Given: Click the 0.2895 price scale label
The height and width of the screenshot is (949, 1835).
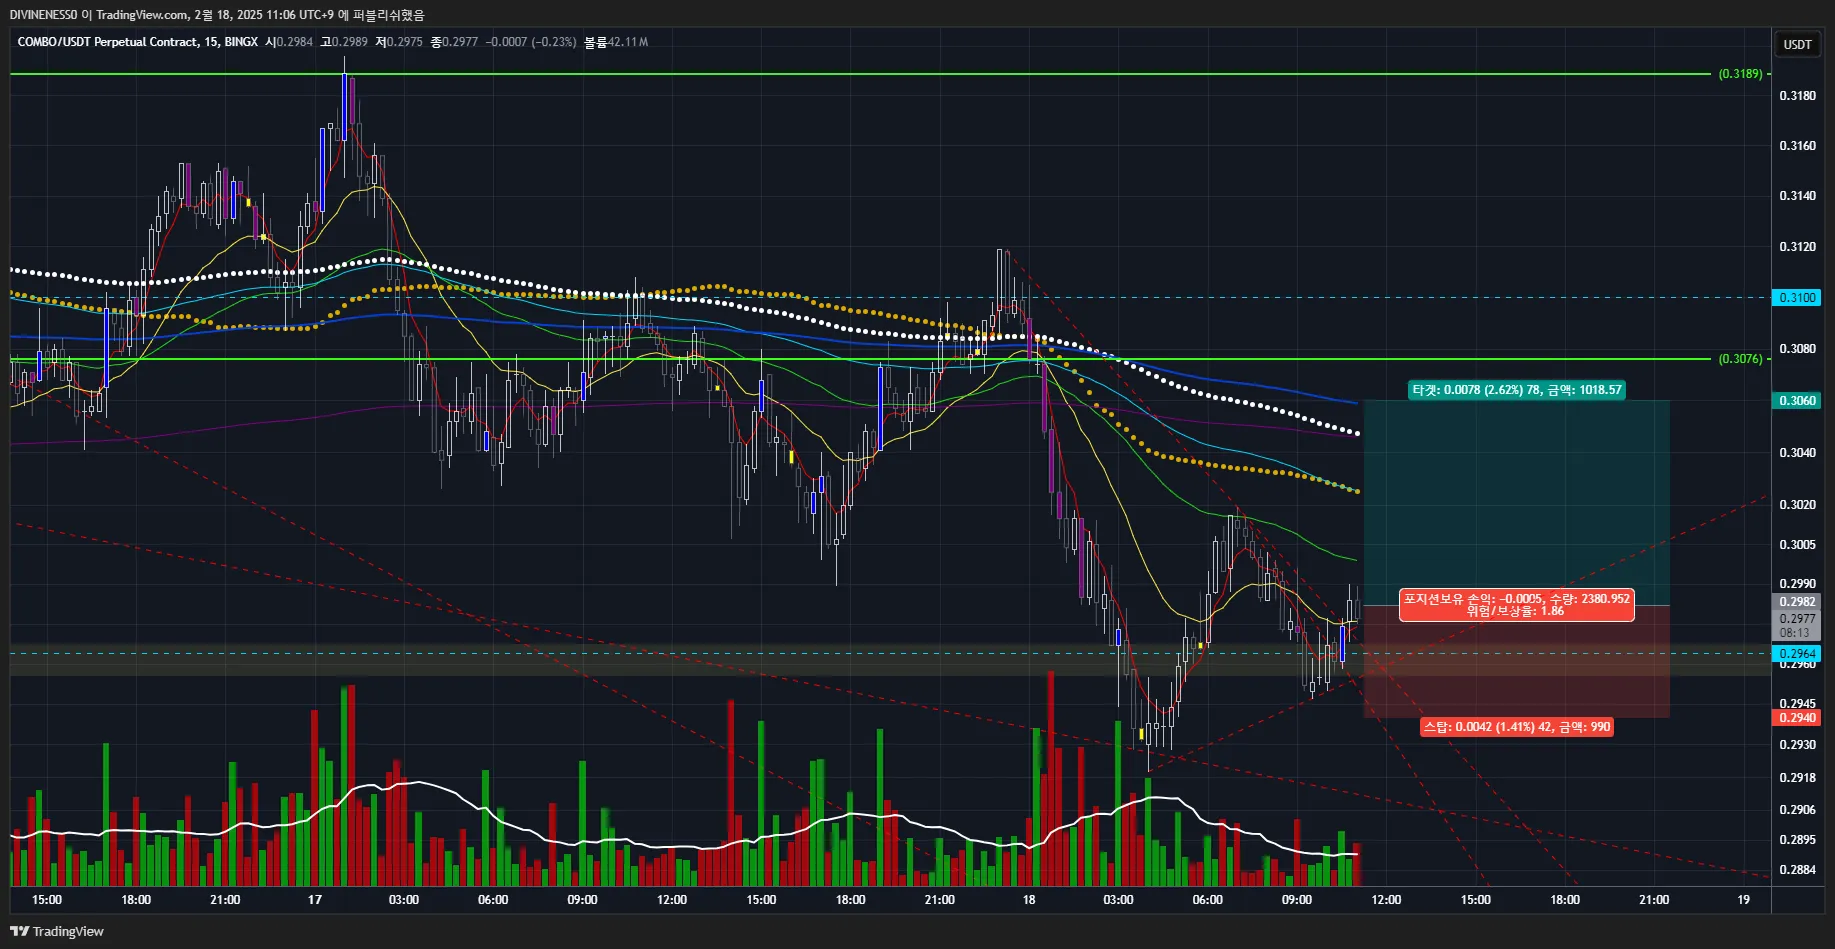Looking at the screenshot, I should tap(1797, 839).
